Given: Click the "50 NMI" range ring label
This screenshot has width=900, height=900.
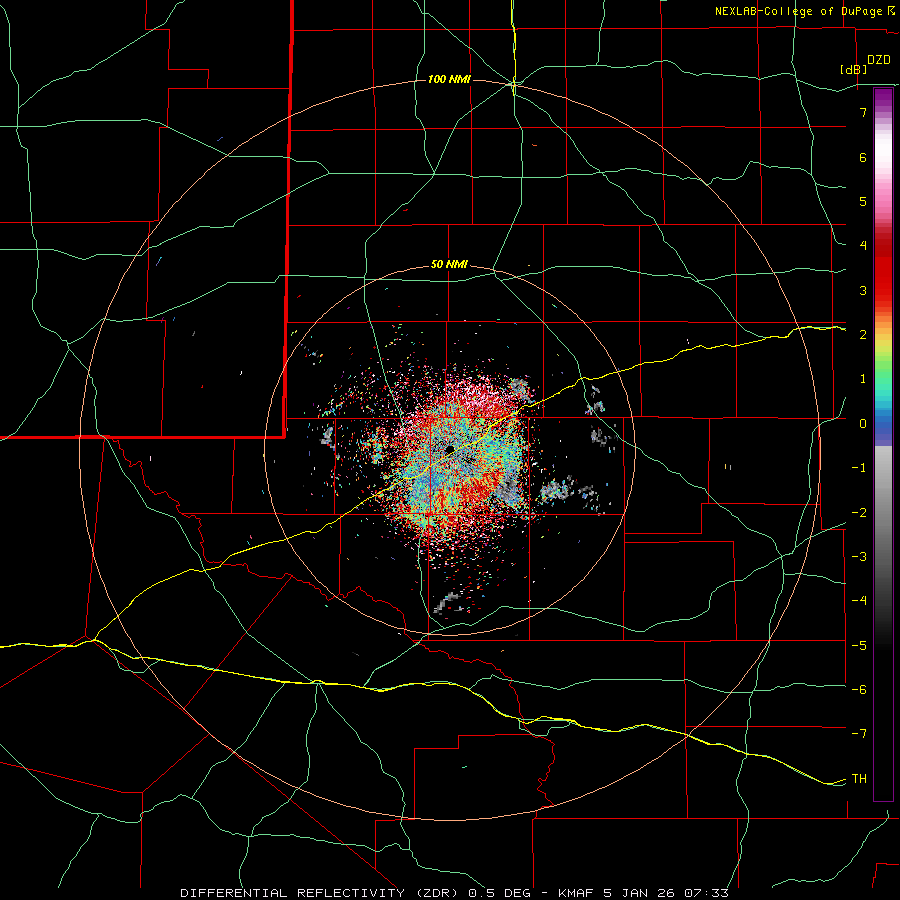Looking at the screenshot, I should coord(449,265).
